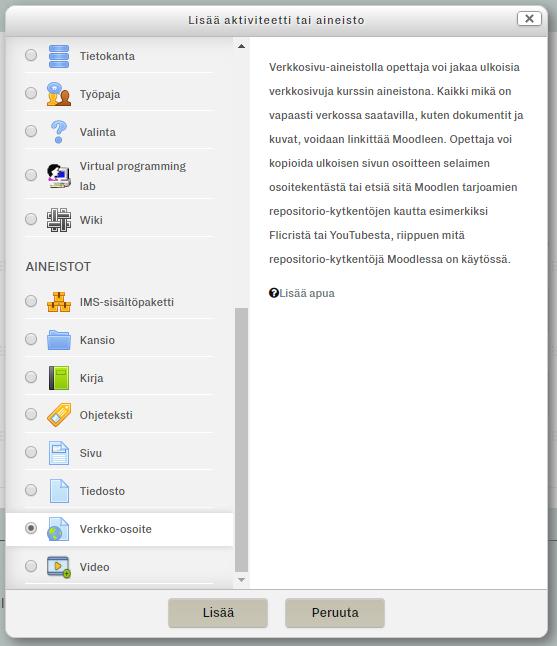Click the IMS-sisältöpaketti boxes icon
Viewport: 557px width, 646px height.
coord(59,302)
